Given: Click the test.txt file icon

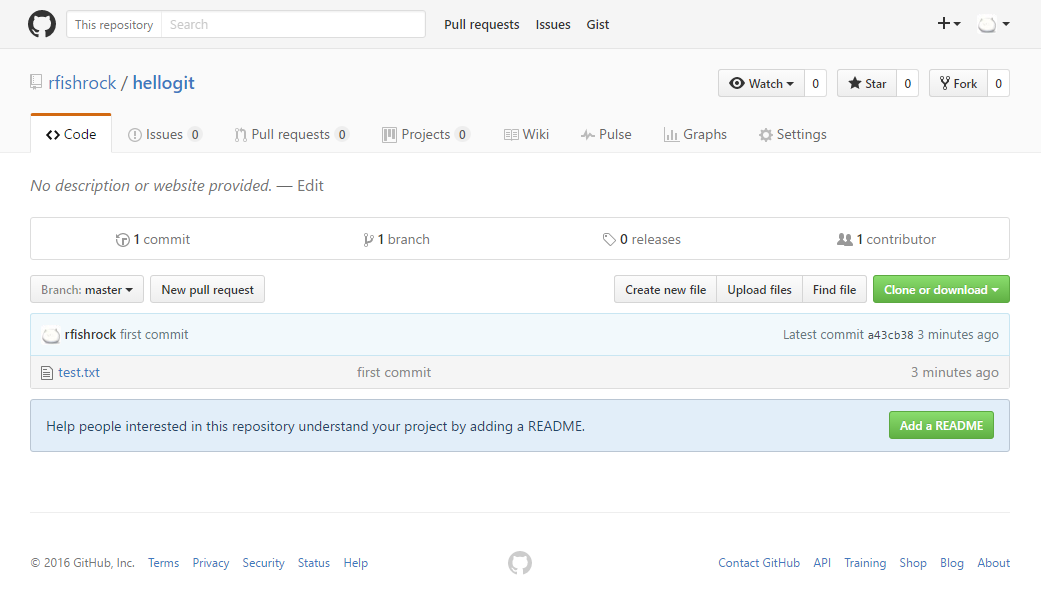Looking at the screenshot, I should [46, 373].
